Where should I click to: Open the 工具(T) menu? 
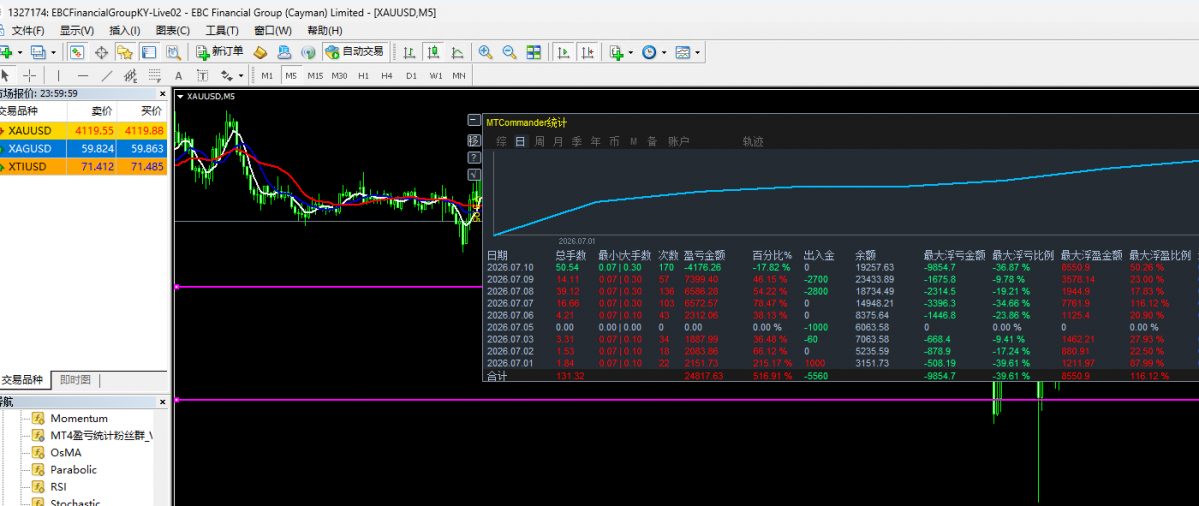[222, 31]
